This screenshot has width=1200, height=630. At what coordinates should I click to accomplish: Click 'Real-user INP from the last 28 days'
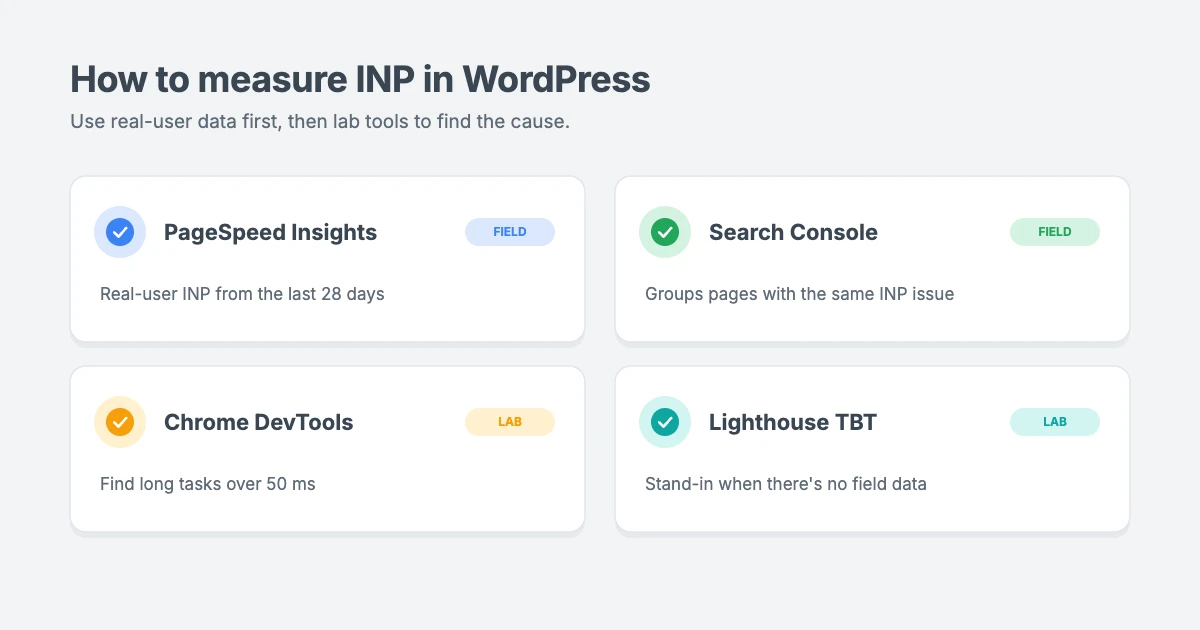(x=242, y=294)
